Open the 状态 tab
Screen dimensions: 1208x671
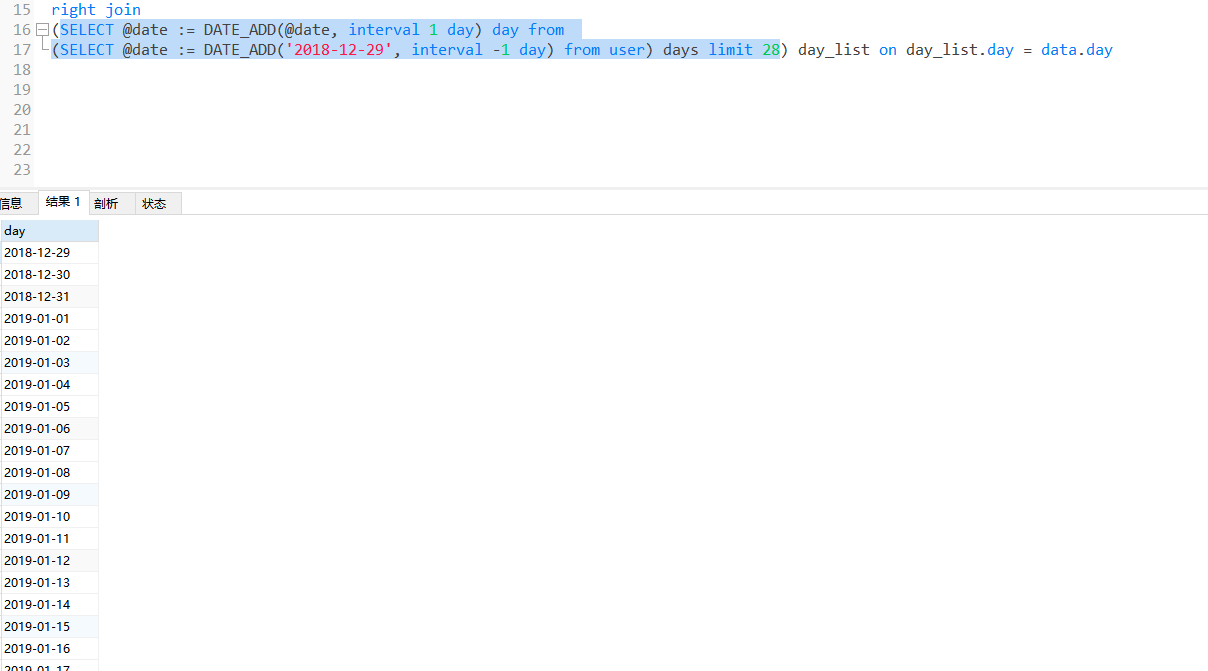tap(154, 203)
